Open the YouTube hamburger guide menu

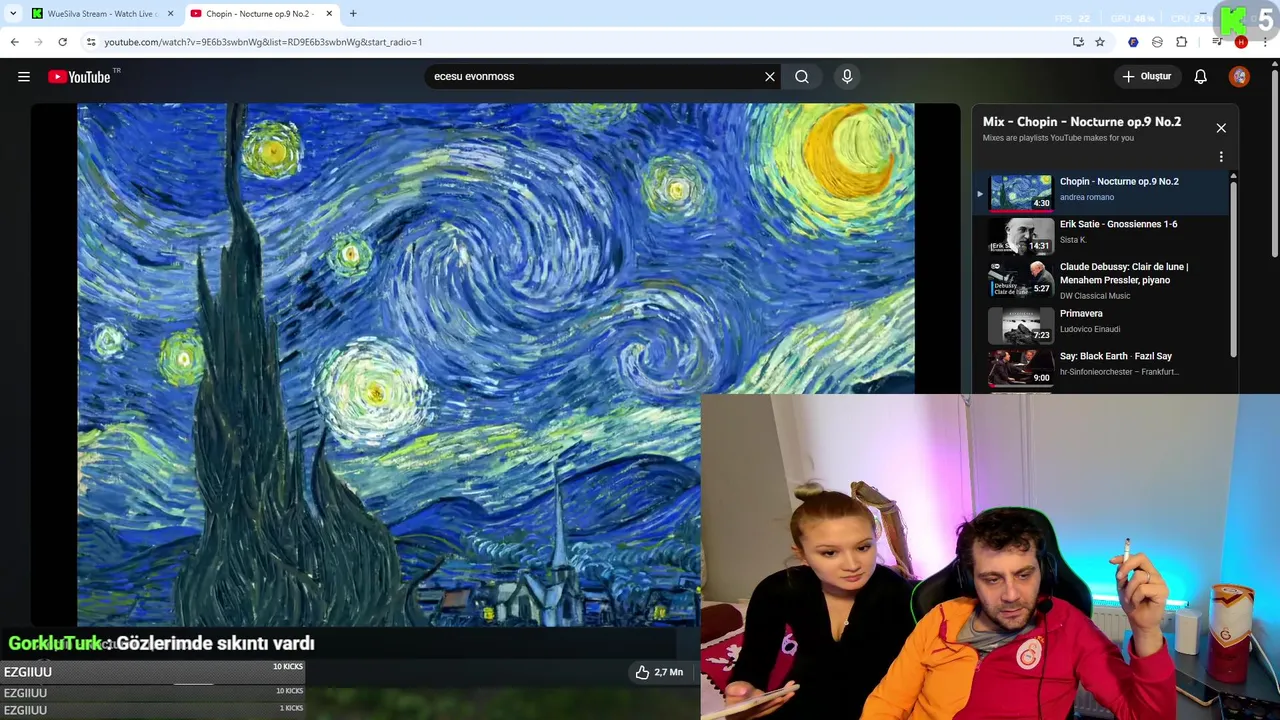[24, 76]
